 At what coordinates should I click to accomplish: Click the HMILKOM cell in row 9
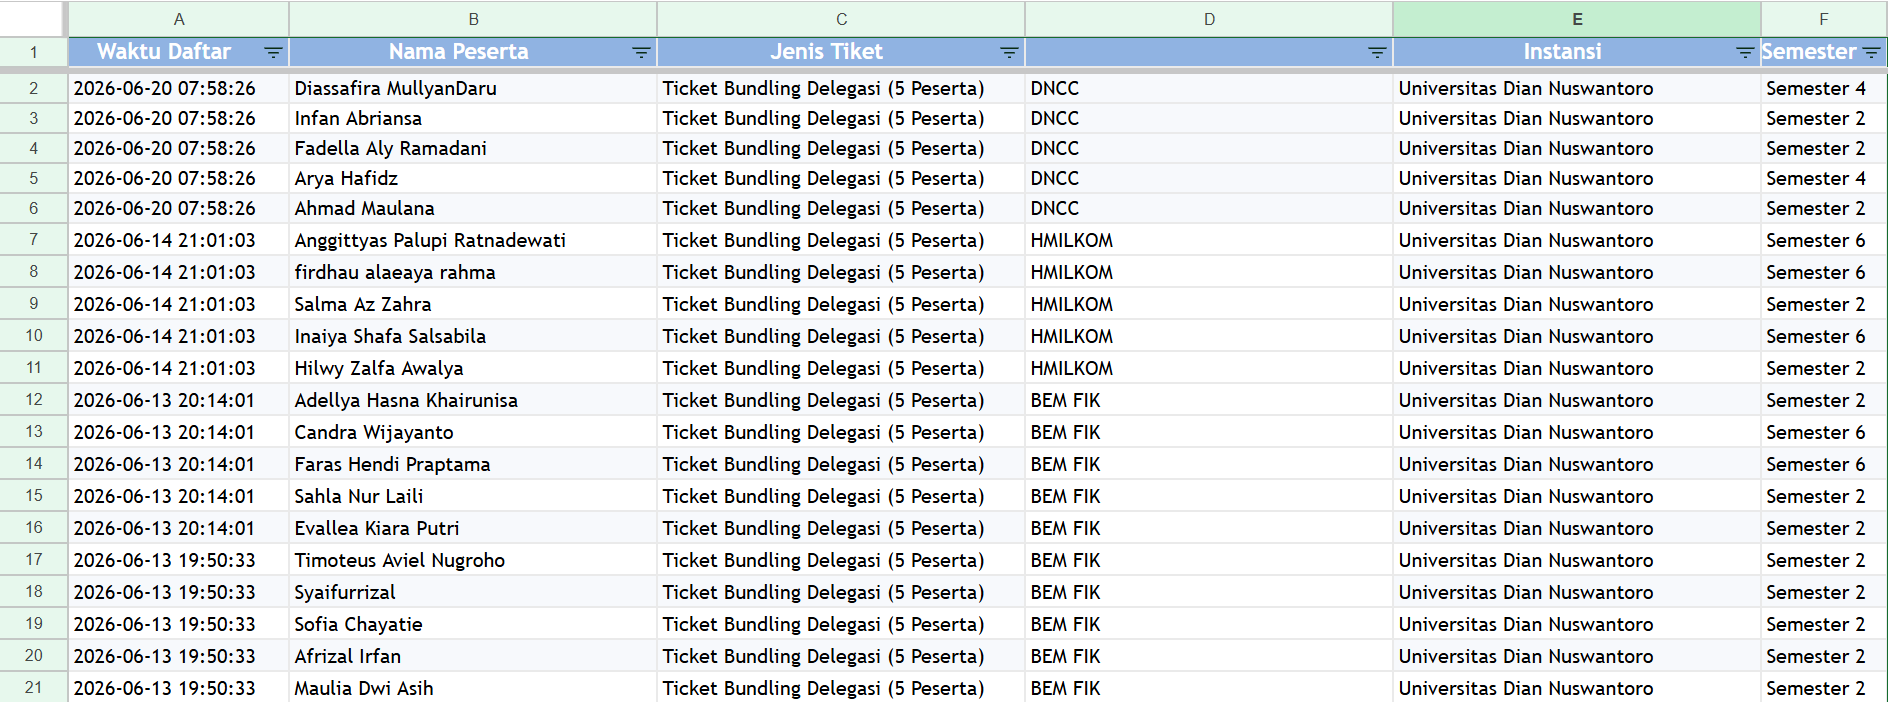(1209, 304)
